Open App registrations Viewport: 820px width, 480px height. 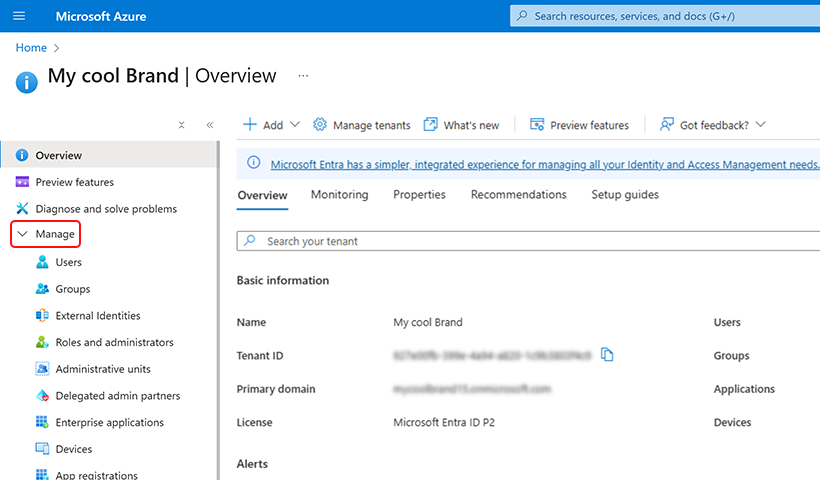96,475
